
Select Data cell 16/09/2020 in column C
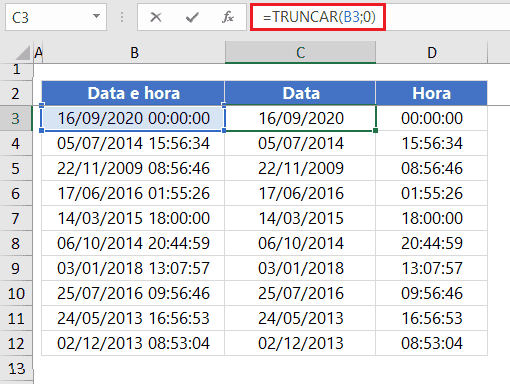coord(300,118)
